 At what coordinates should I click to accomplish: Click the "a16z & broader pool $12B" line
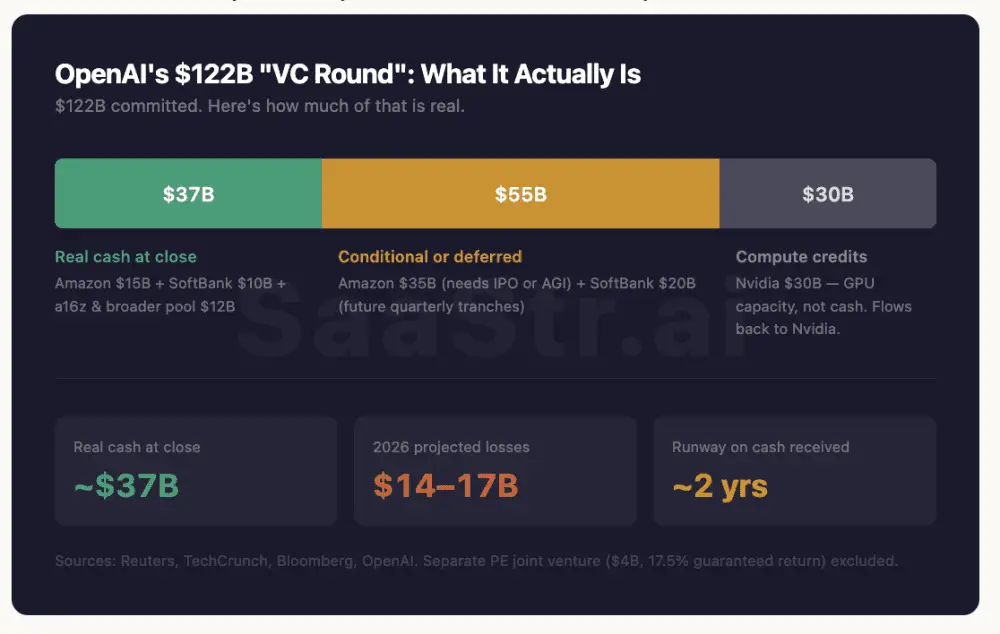145,306
